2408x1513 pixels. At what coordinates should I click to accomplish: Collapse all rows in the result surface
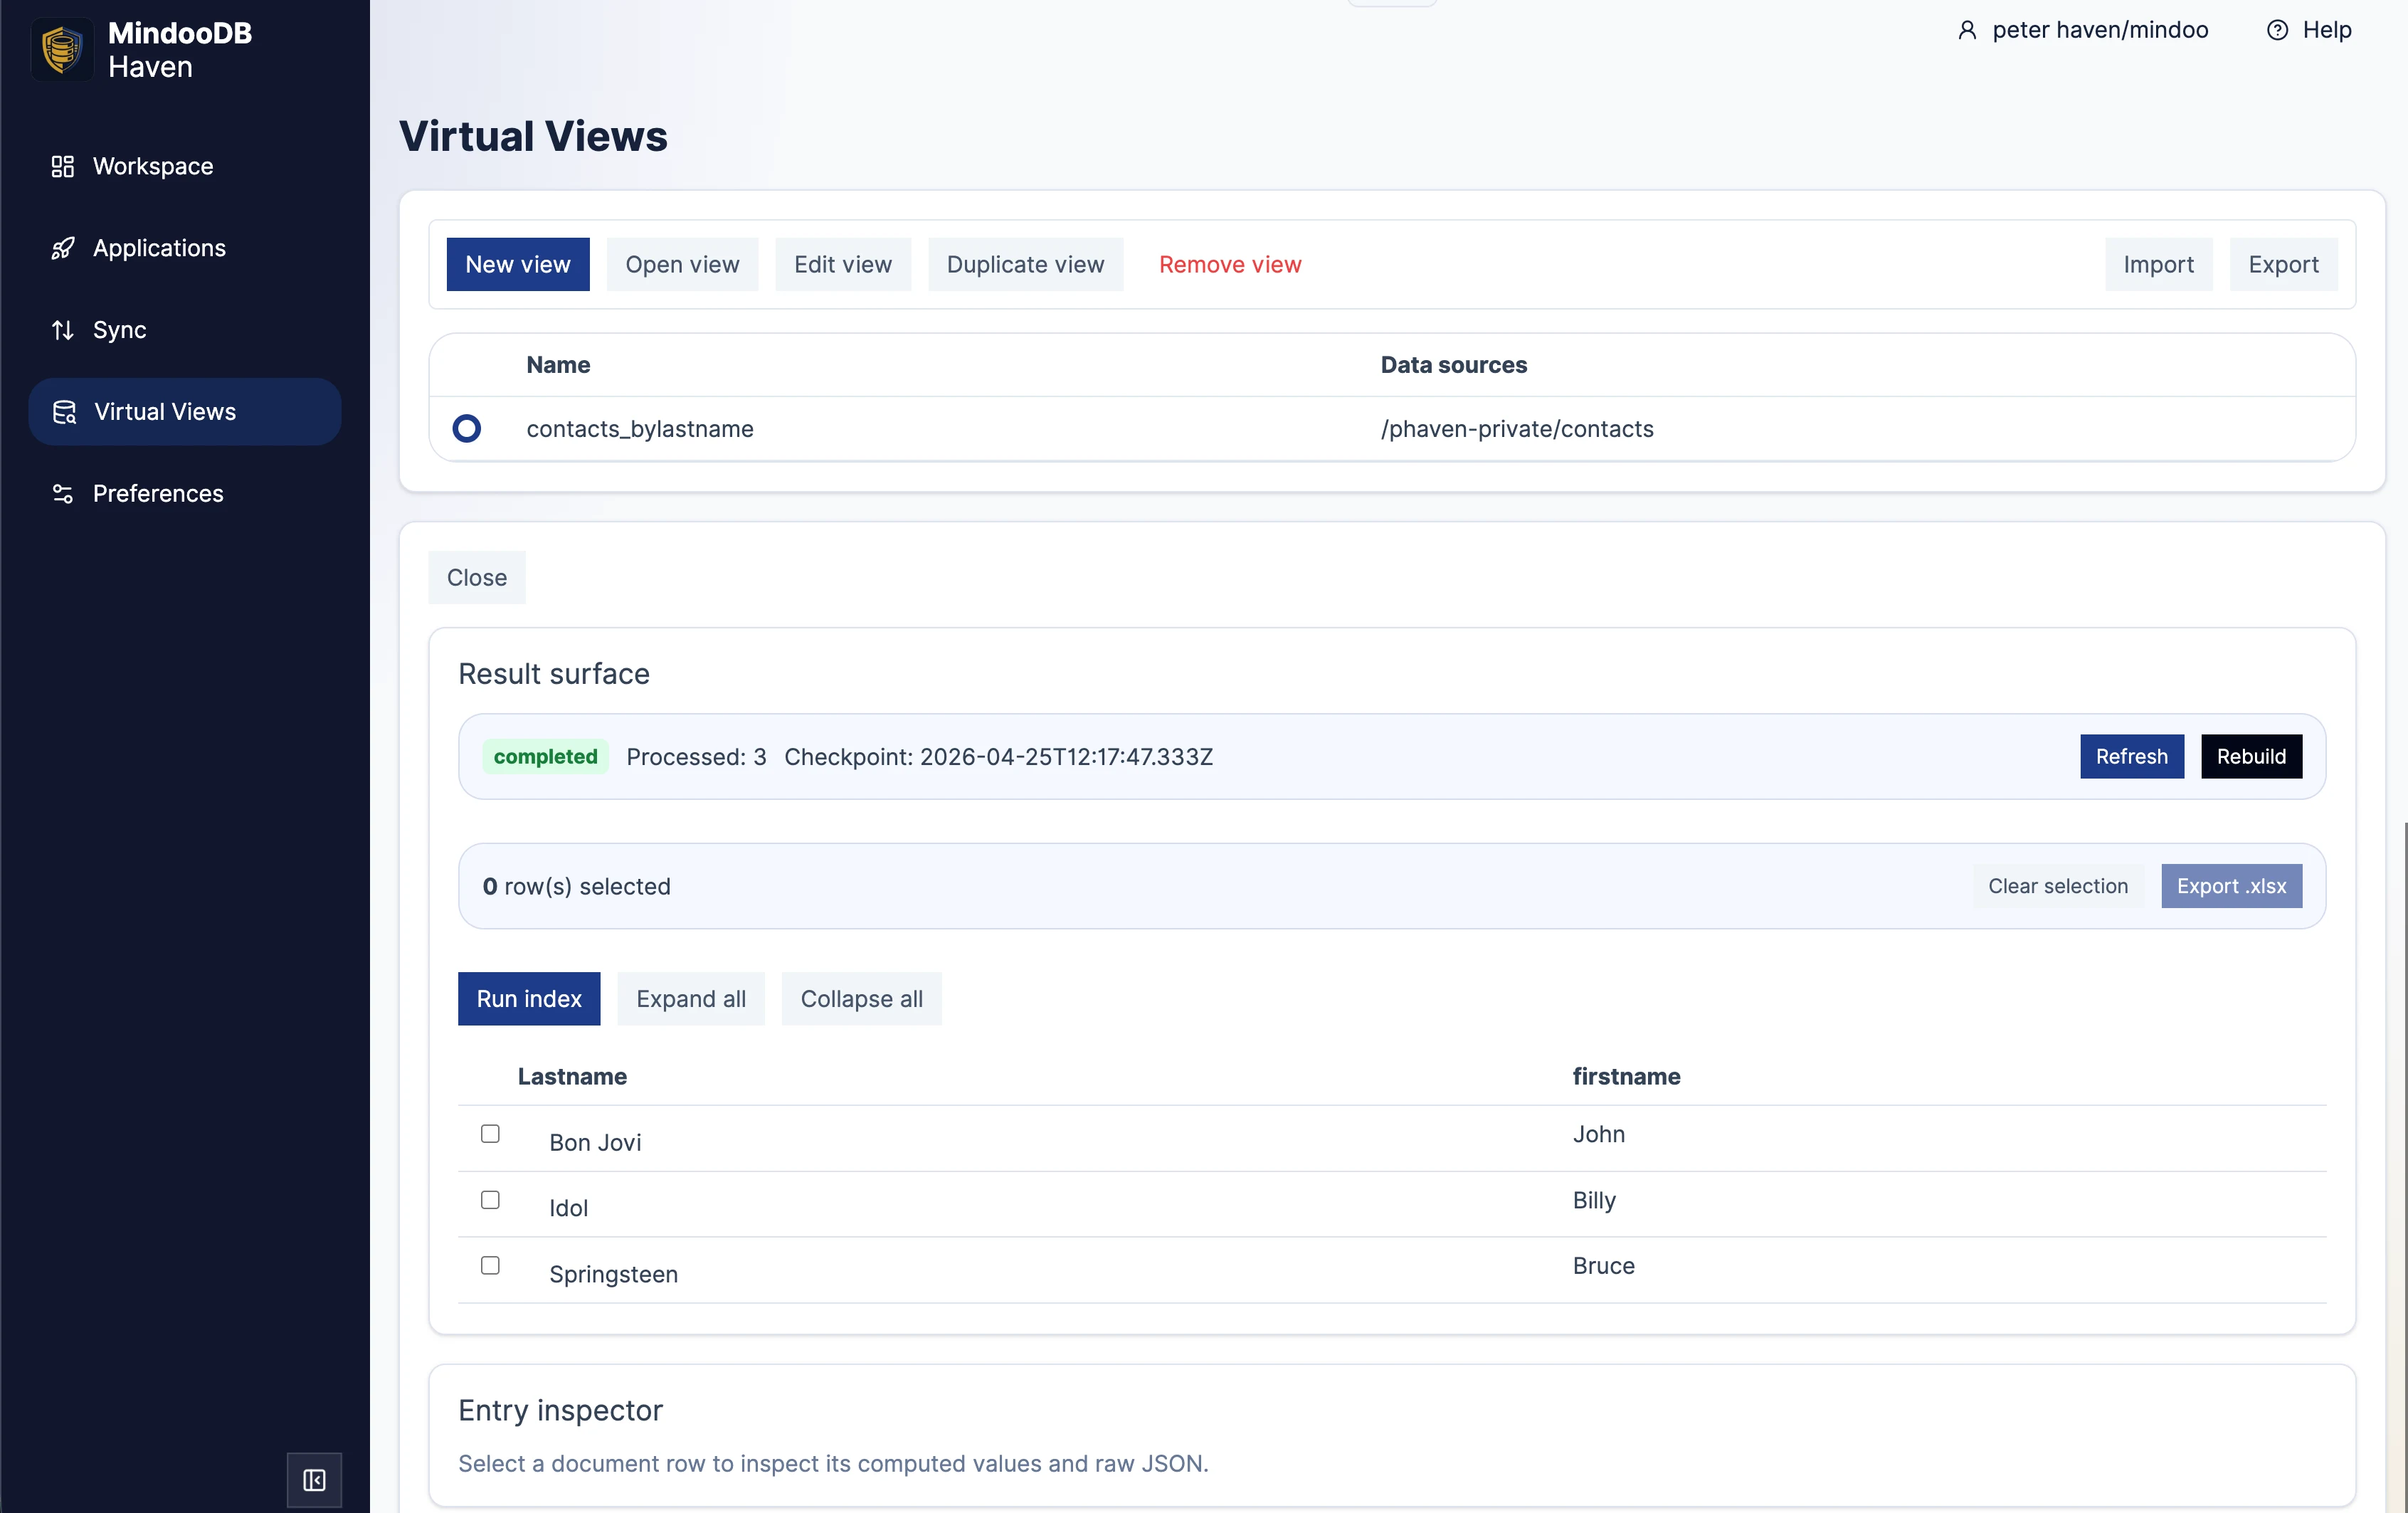[x=861, y=998]
